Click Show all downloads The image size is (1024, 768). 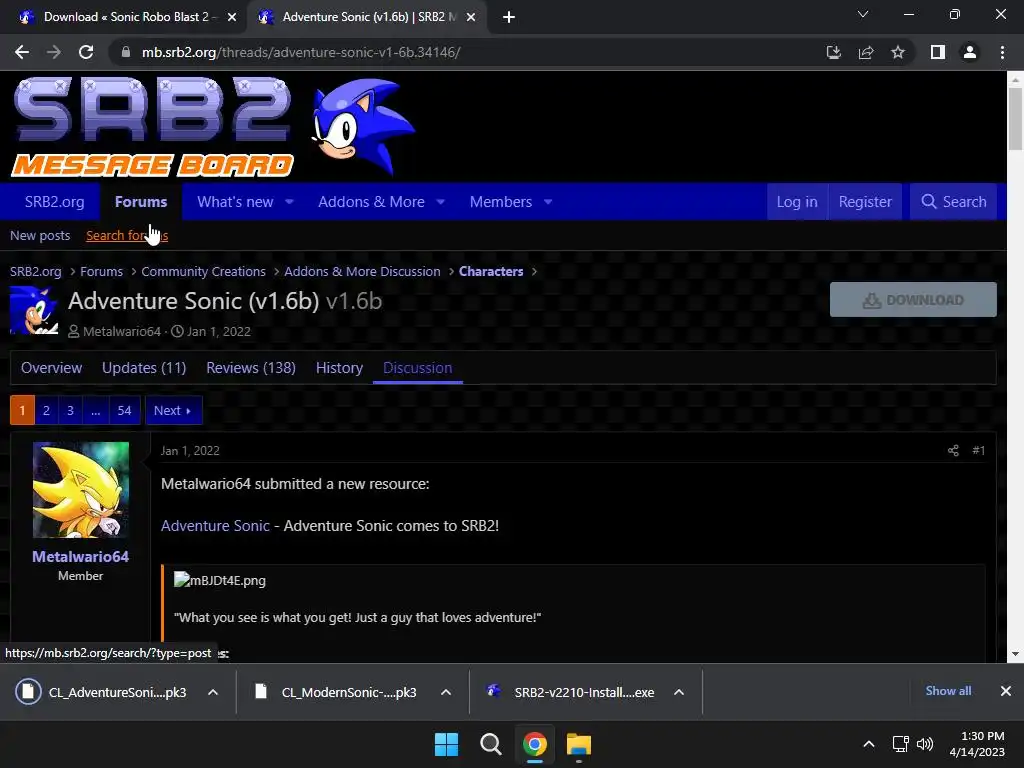[x=948, y=691]
